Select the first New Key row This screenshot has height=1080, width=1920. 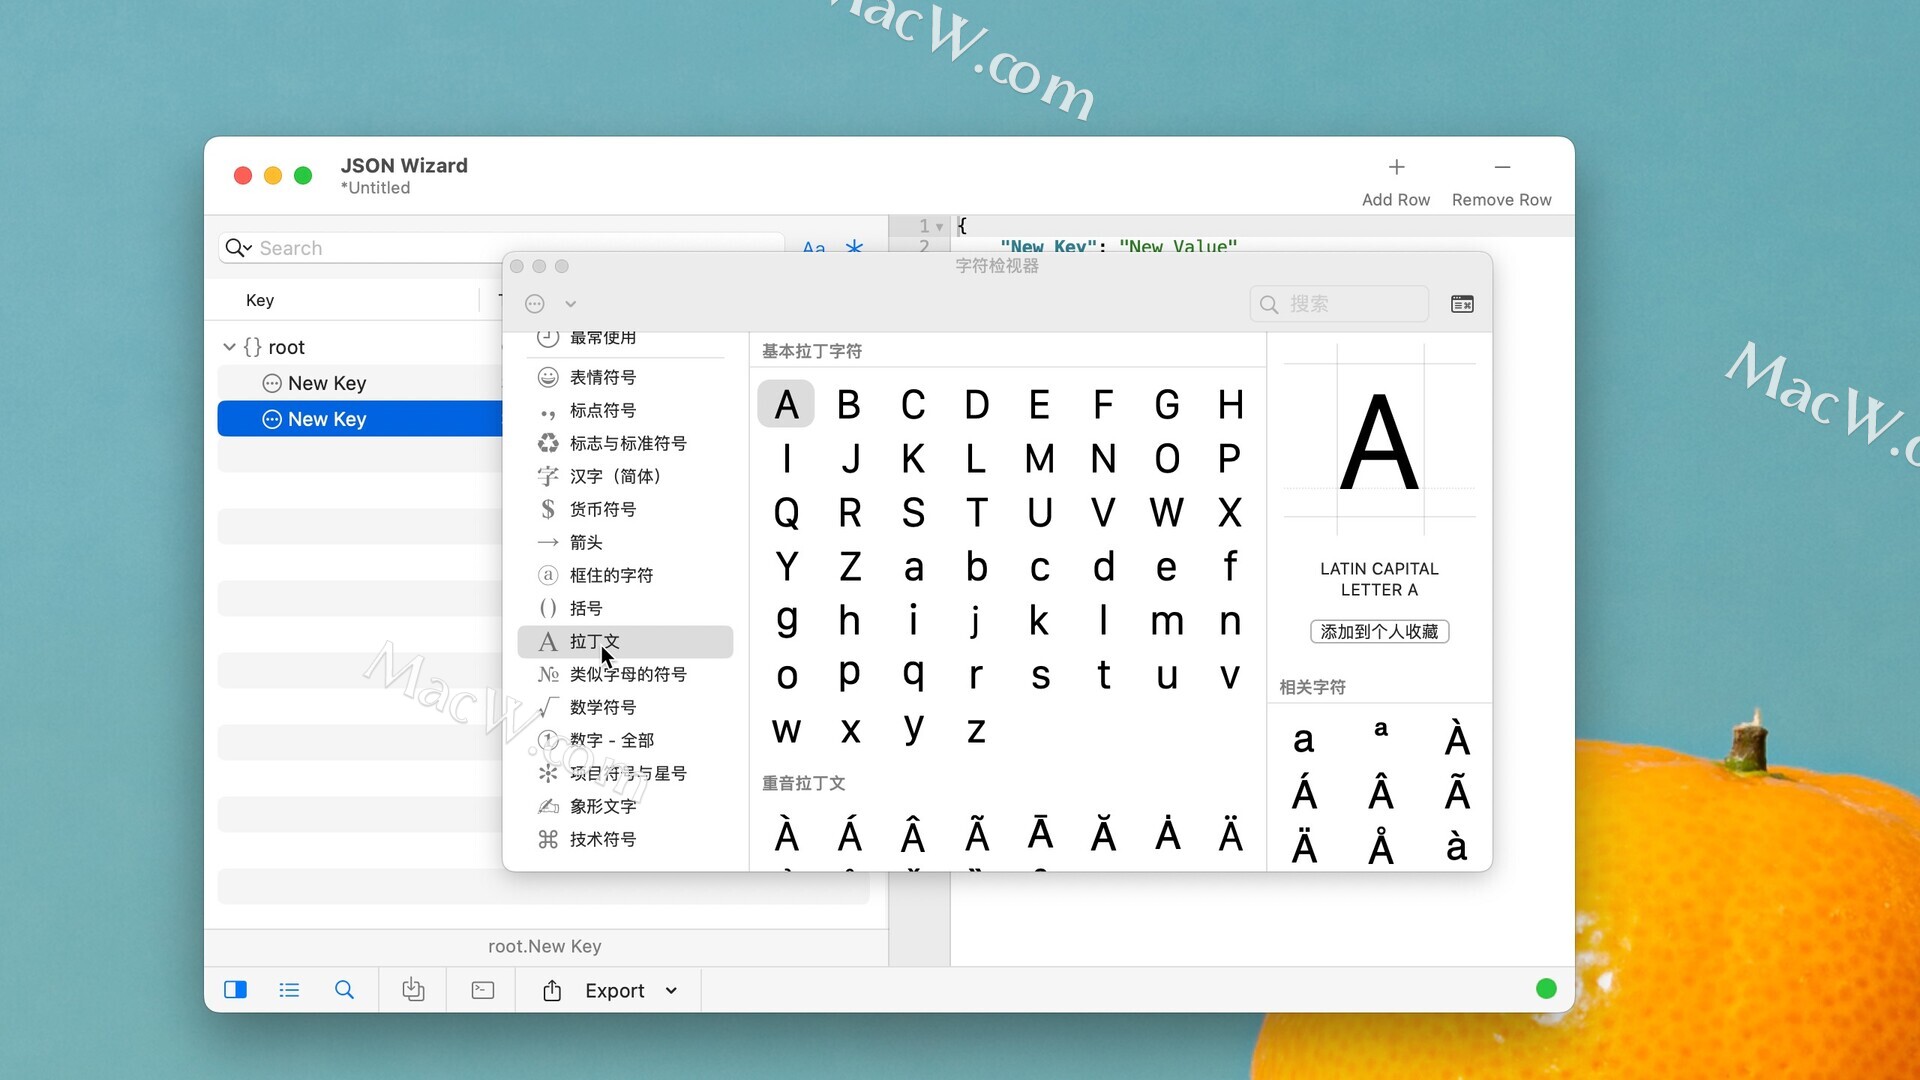327,383
